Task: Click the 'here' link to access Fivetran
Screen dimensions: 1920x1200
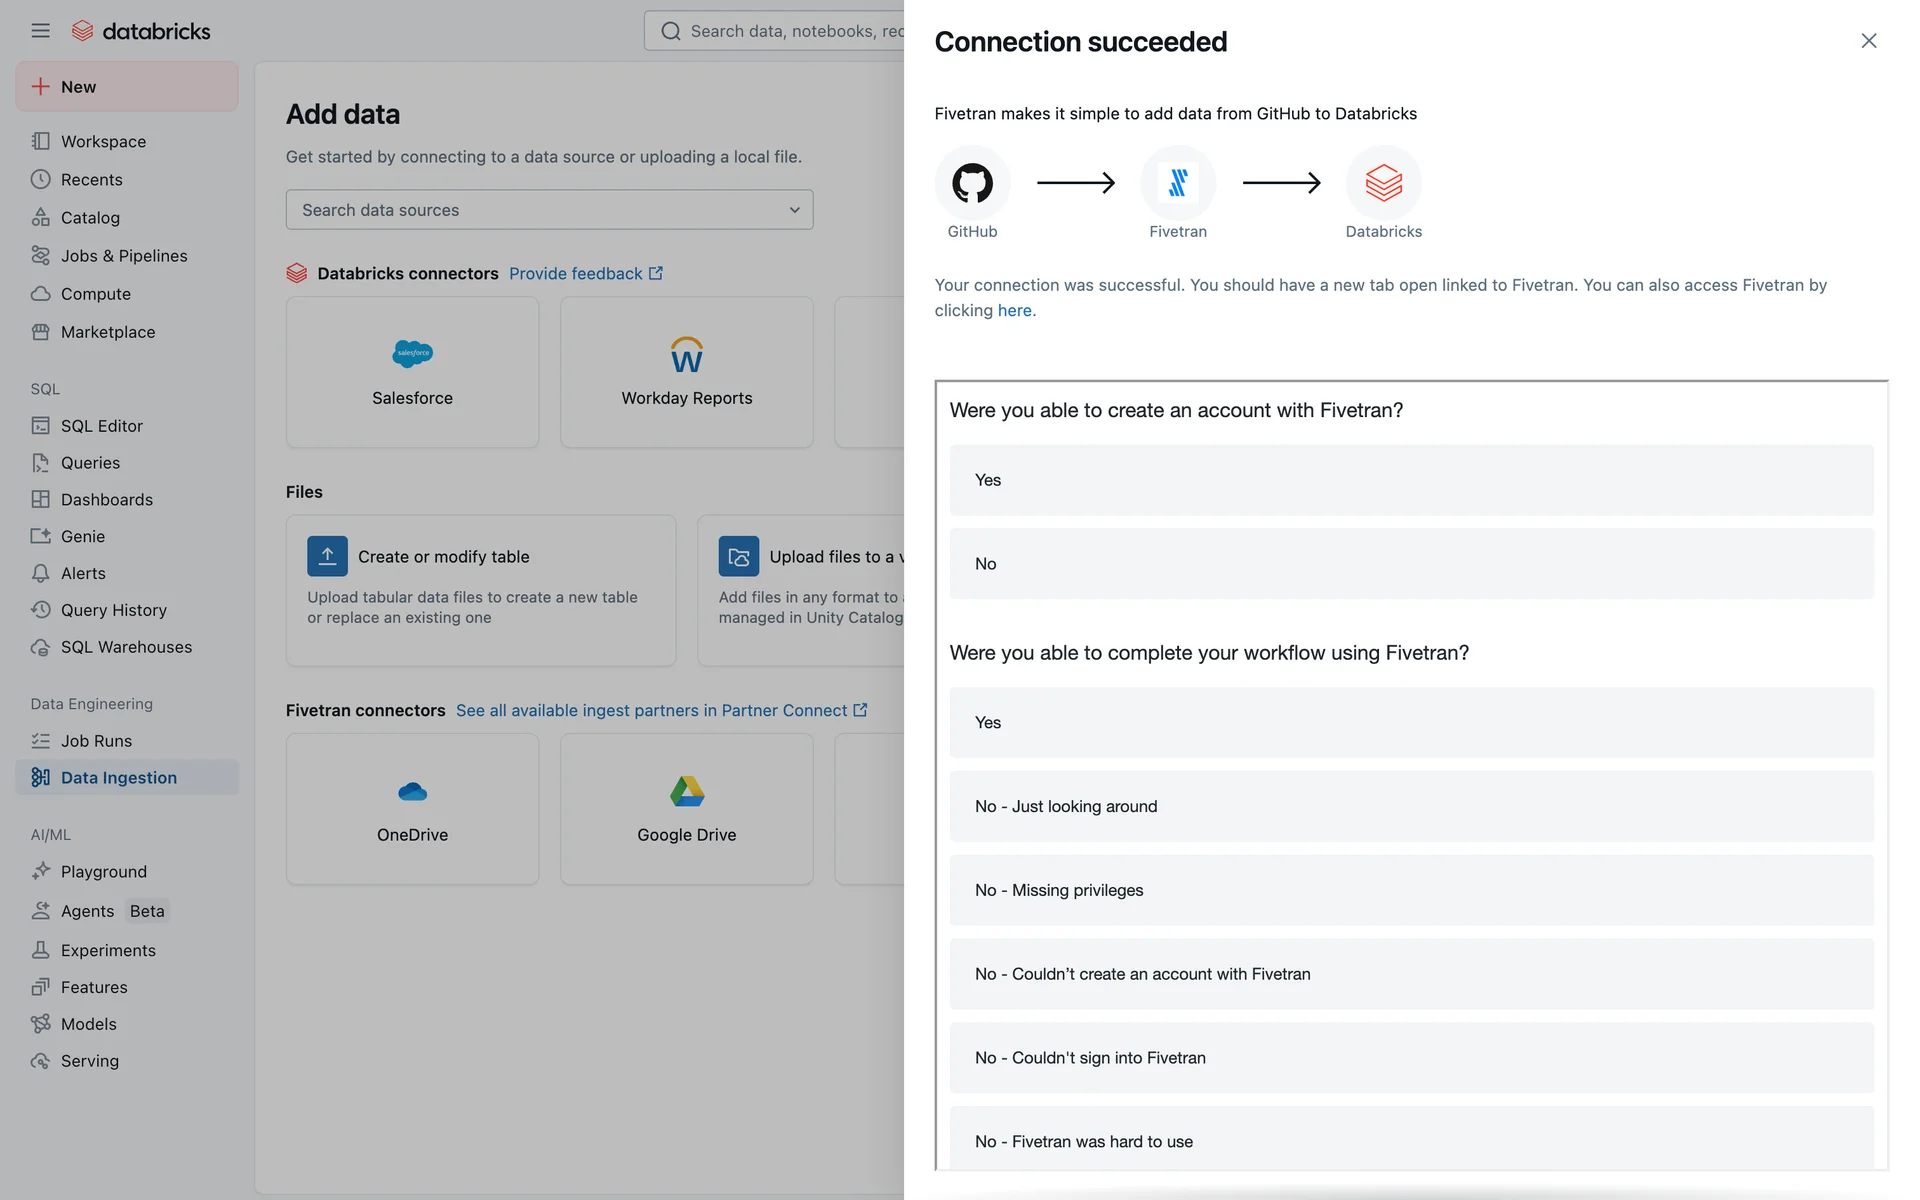Action: point(1014,310)
